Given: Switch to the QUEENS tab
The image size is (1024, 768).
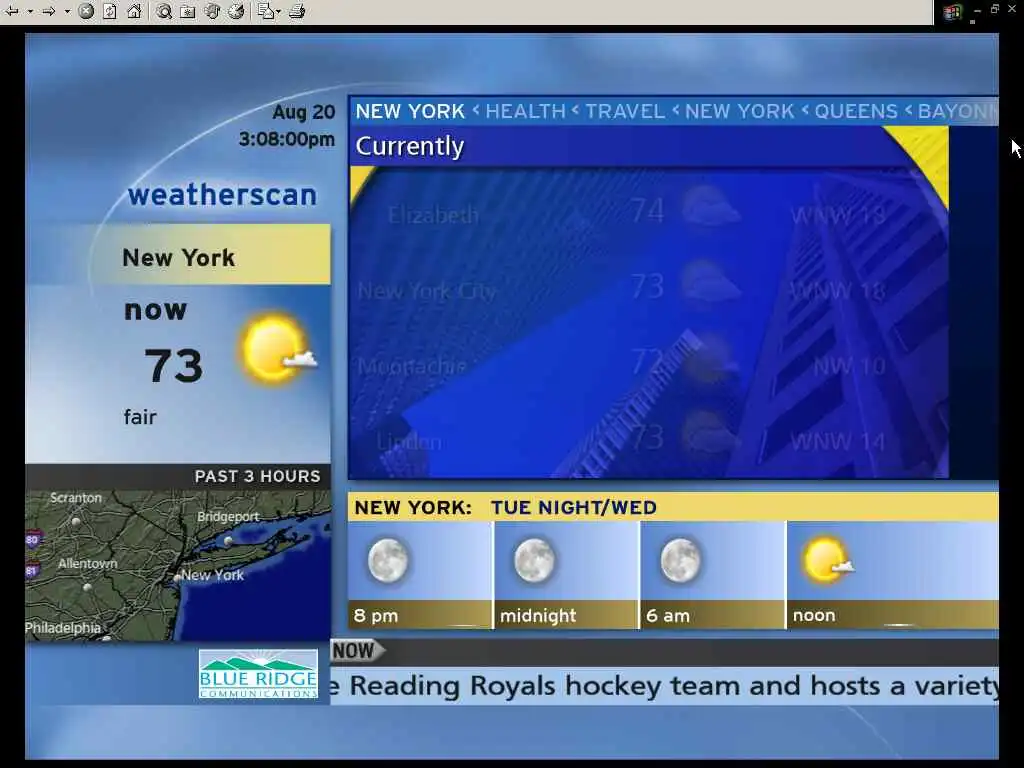Looking at the screenshot, I should point(856,112).
